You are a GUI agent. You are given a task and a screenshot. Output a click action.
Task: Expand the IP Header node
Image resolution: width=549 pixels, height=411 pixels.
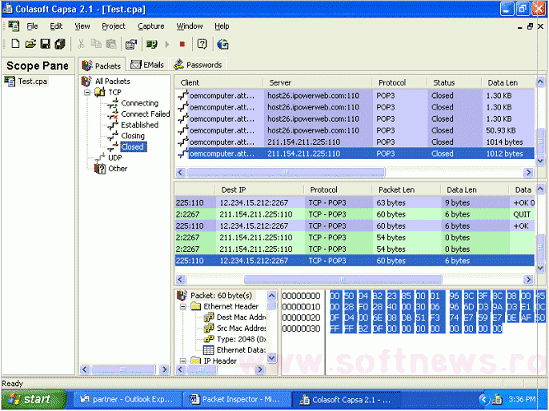(x=183, y=361)
